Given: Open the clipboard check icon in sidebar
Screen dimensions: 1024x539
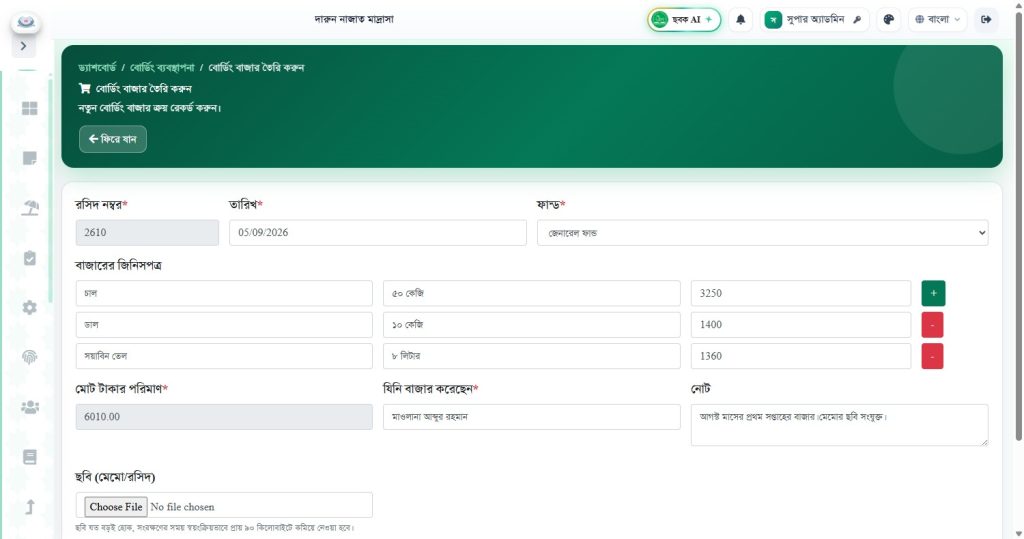Looking at the screenshot, I should click(29, 258).
